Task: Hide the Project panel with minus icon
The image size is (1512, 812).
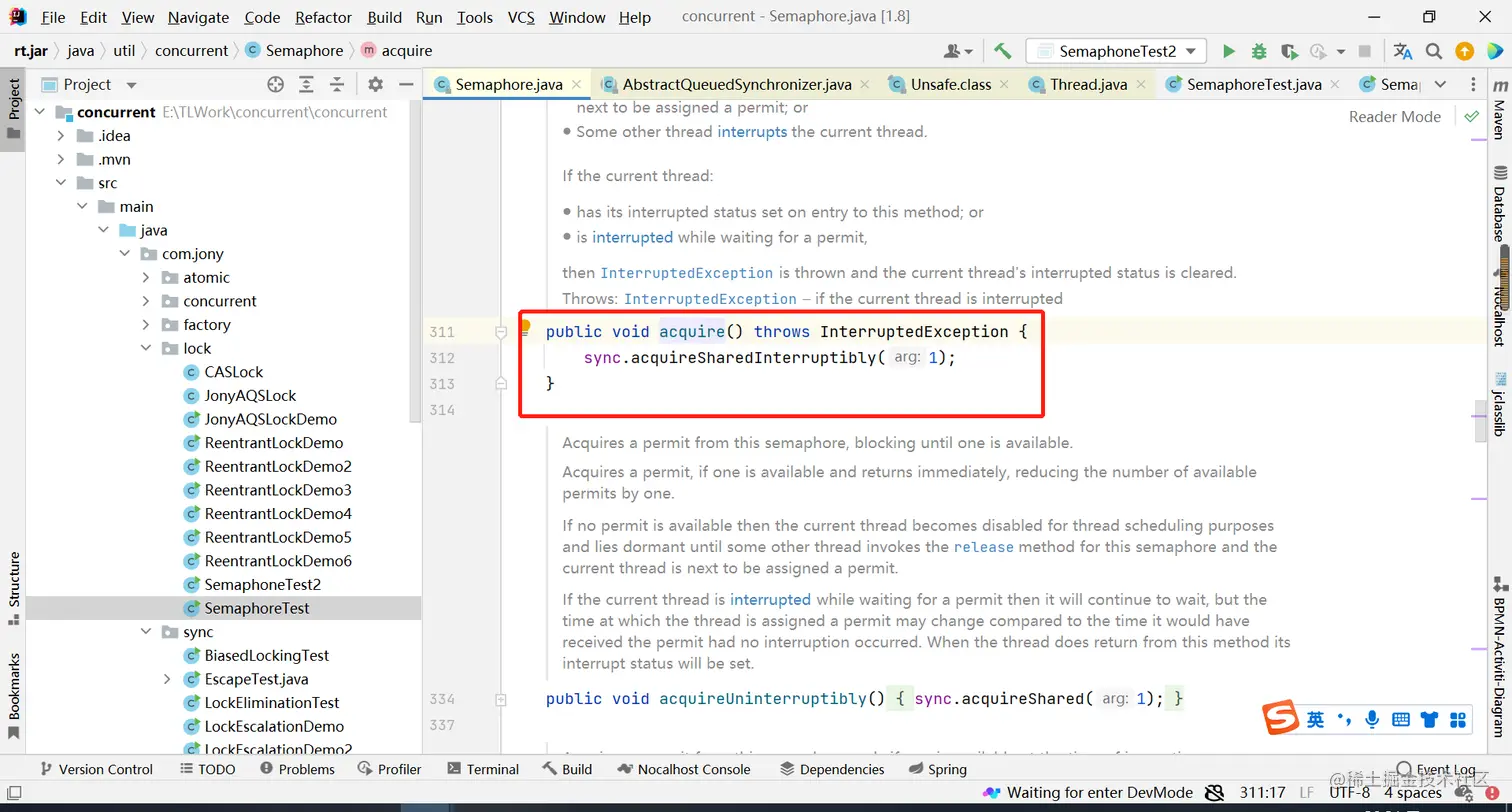Action: [405, 85]
